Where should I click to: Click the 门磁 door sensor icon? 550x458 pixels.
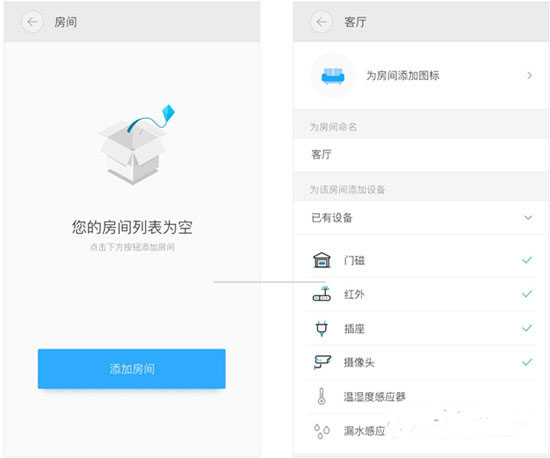(322, 260)
